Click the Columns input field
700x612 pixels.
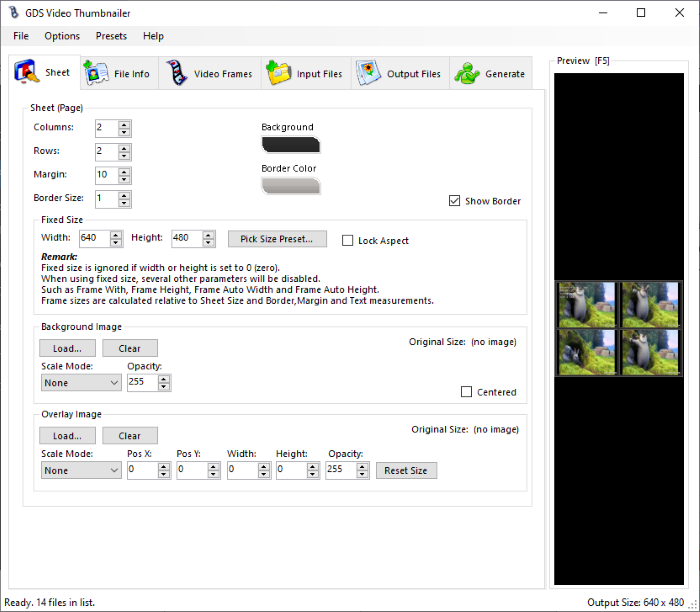point(107,128)
